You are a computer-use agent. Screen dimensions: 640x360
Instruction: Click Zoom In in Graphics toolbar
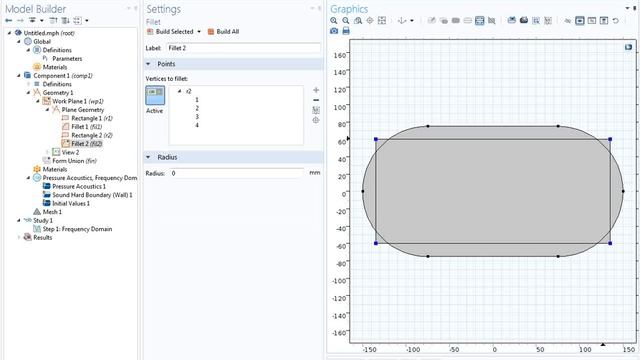click(334, 20)
